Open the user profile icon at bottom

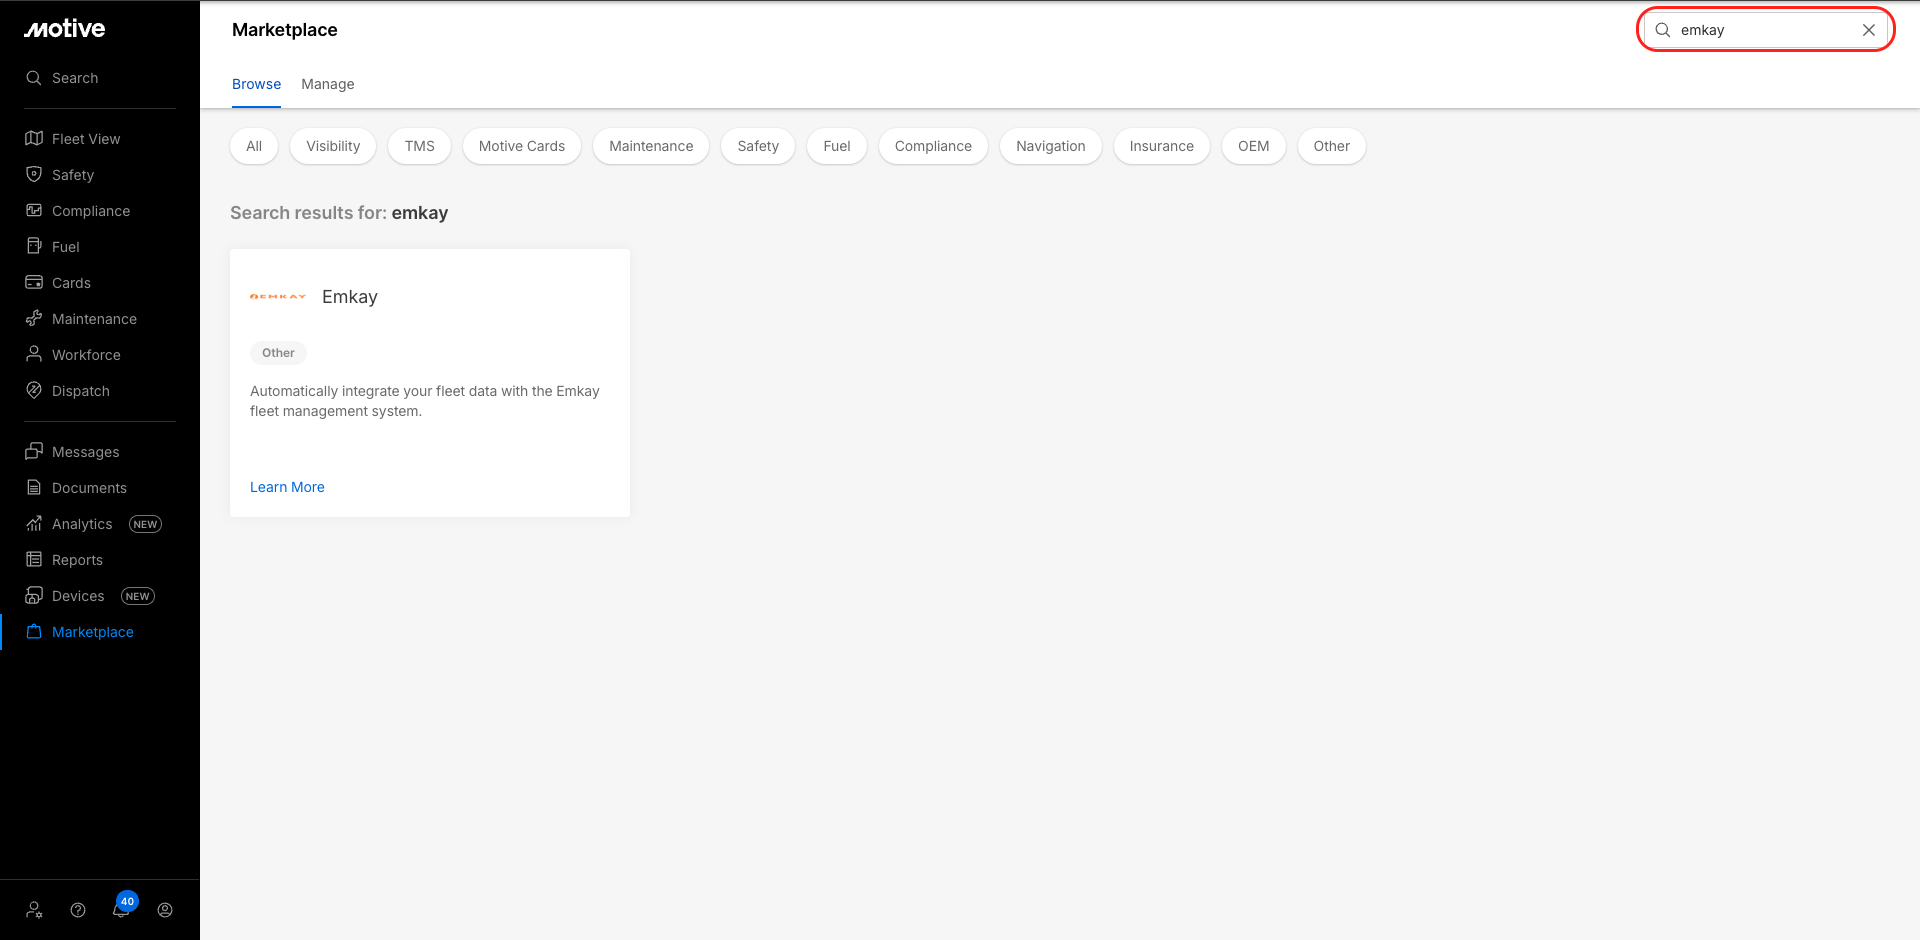[165, 910]
